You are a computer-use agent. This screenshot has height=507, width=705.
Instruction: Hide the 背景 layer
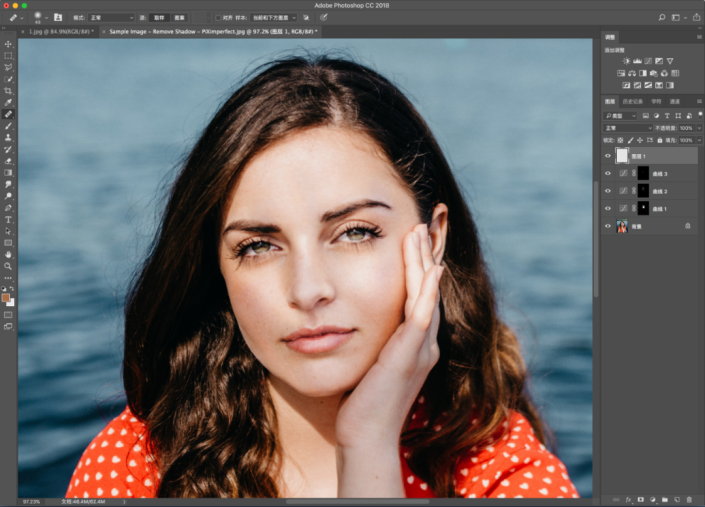click(x=608, y=226)
